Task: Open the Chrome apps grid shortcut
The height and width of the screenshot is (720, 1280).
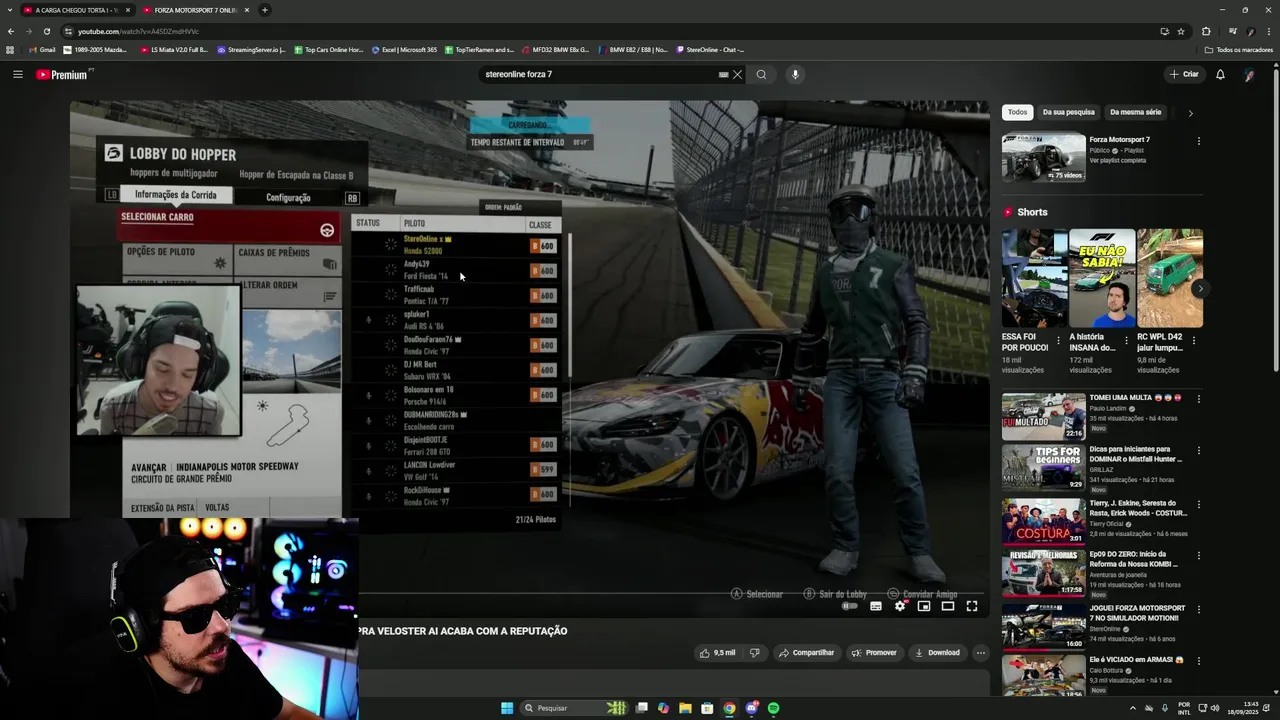Action: [10, 50]
